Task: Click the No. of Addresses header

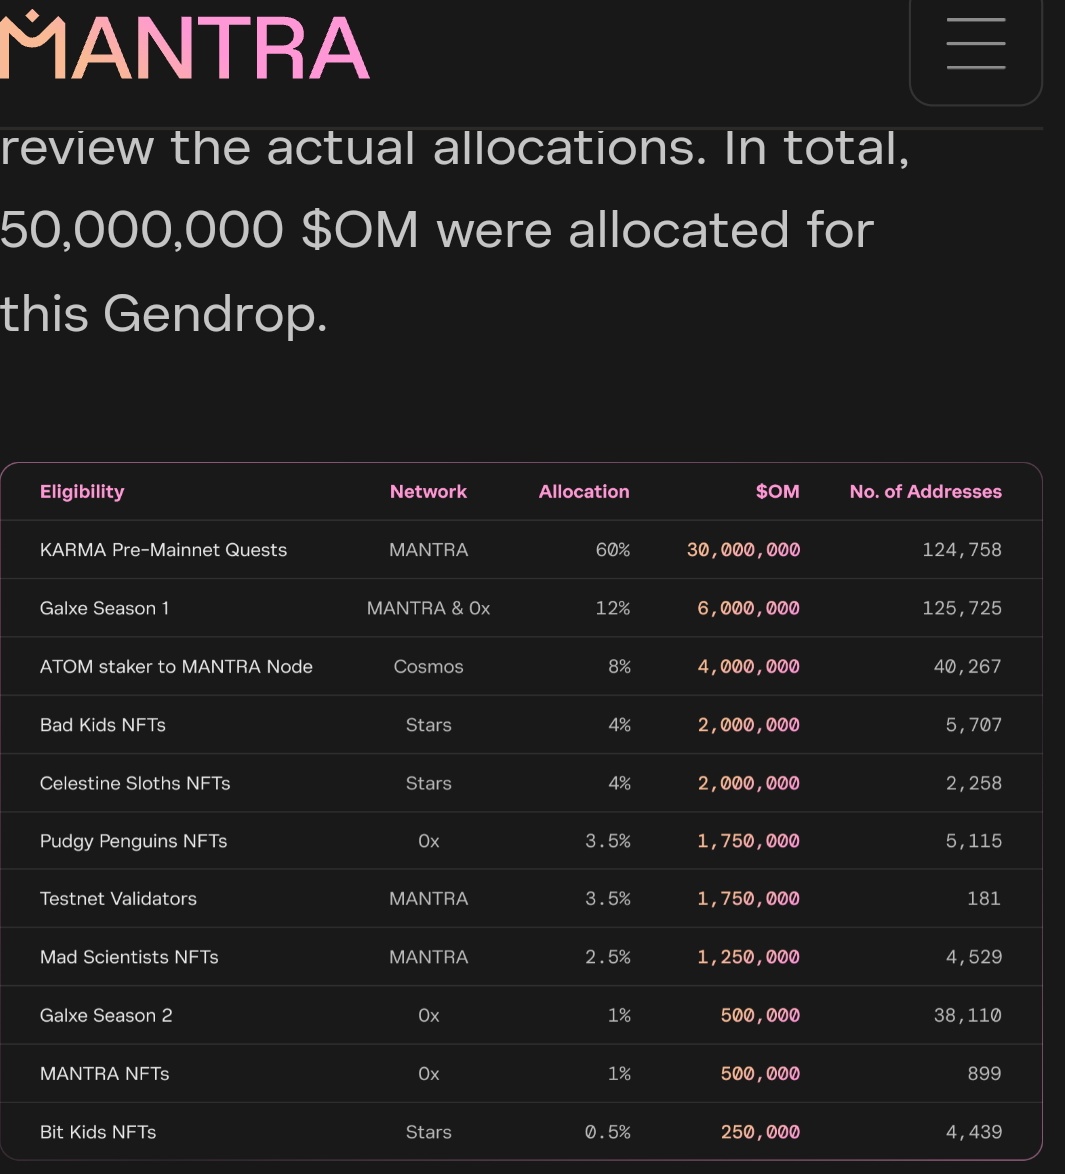Action: (925, 491)
